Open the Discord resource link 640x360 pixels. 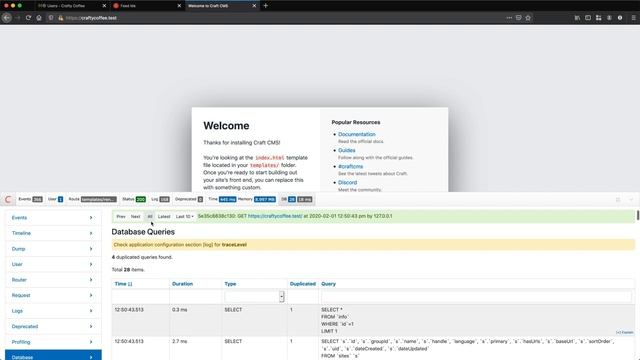tap(347, 182)
